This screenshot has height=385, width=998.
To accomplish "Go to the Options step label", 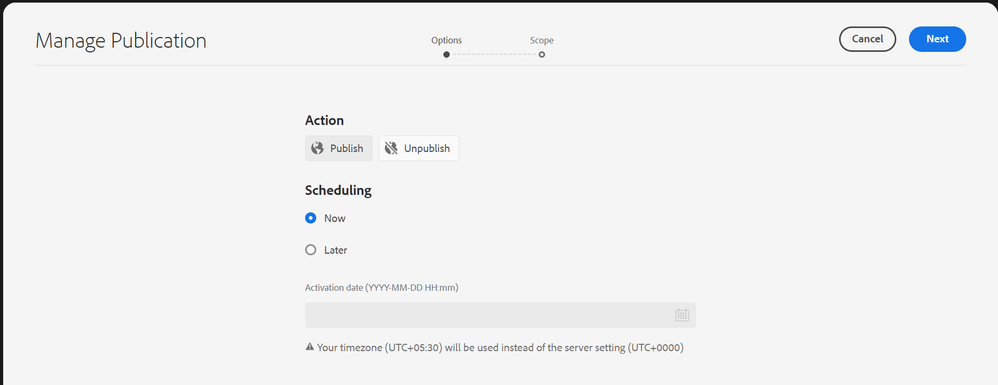I will pyautogui.click(x=447, y=40).
